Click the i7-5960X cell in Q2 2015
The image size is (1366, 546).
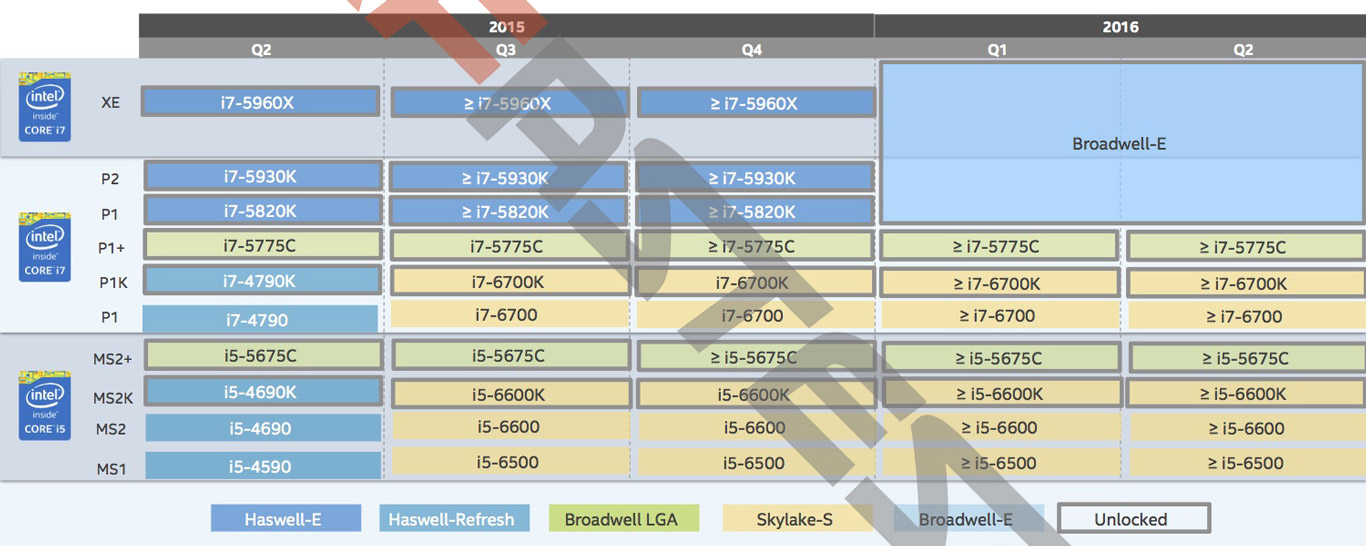[x=260, y=101]
